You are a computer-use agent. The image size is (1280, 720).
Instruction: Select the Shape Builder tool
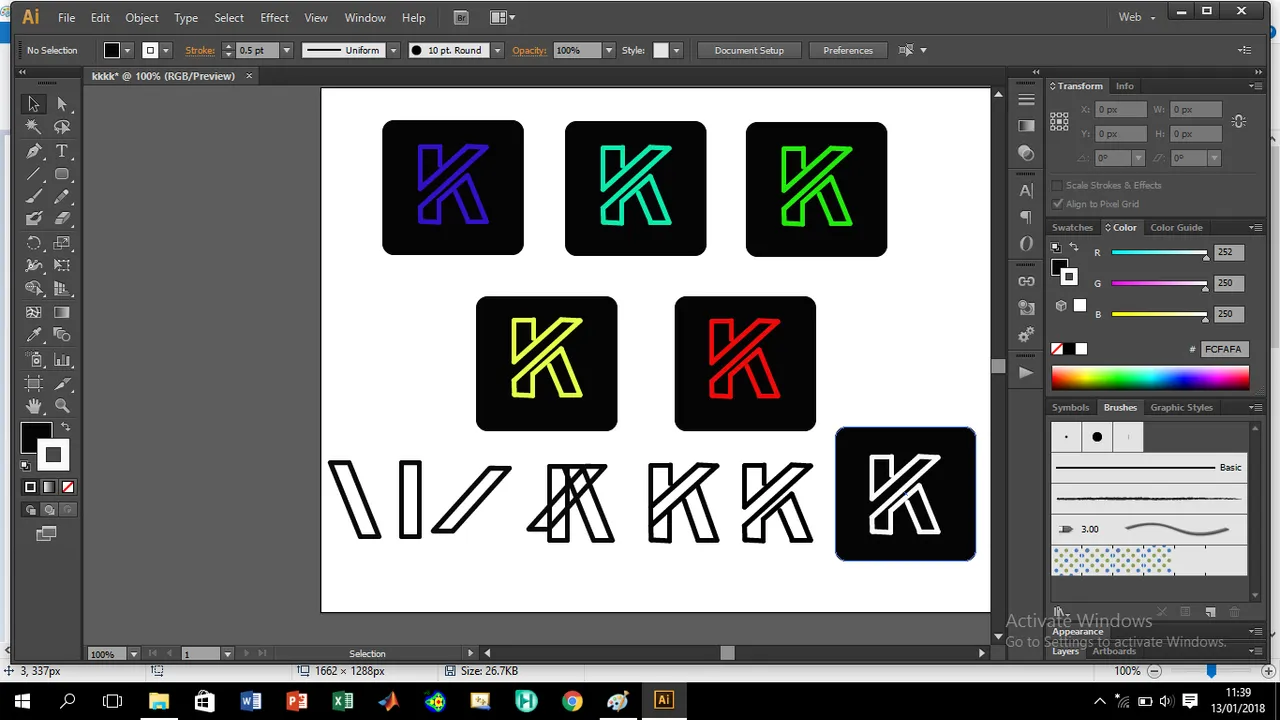click(x=34, y=289)
